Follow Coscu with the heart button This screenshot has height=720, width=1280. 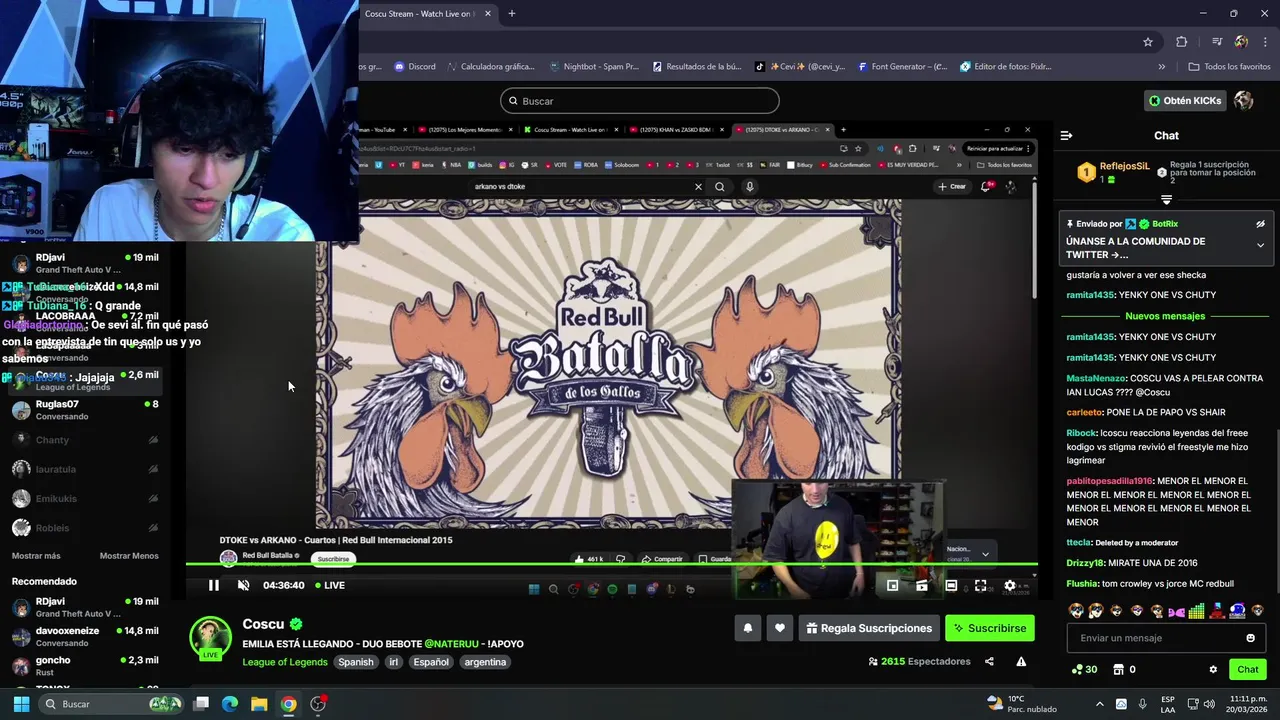click(x=780, y=628)
